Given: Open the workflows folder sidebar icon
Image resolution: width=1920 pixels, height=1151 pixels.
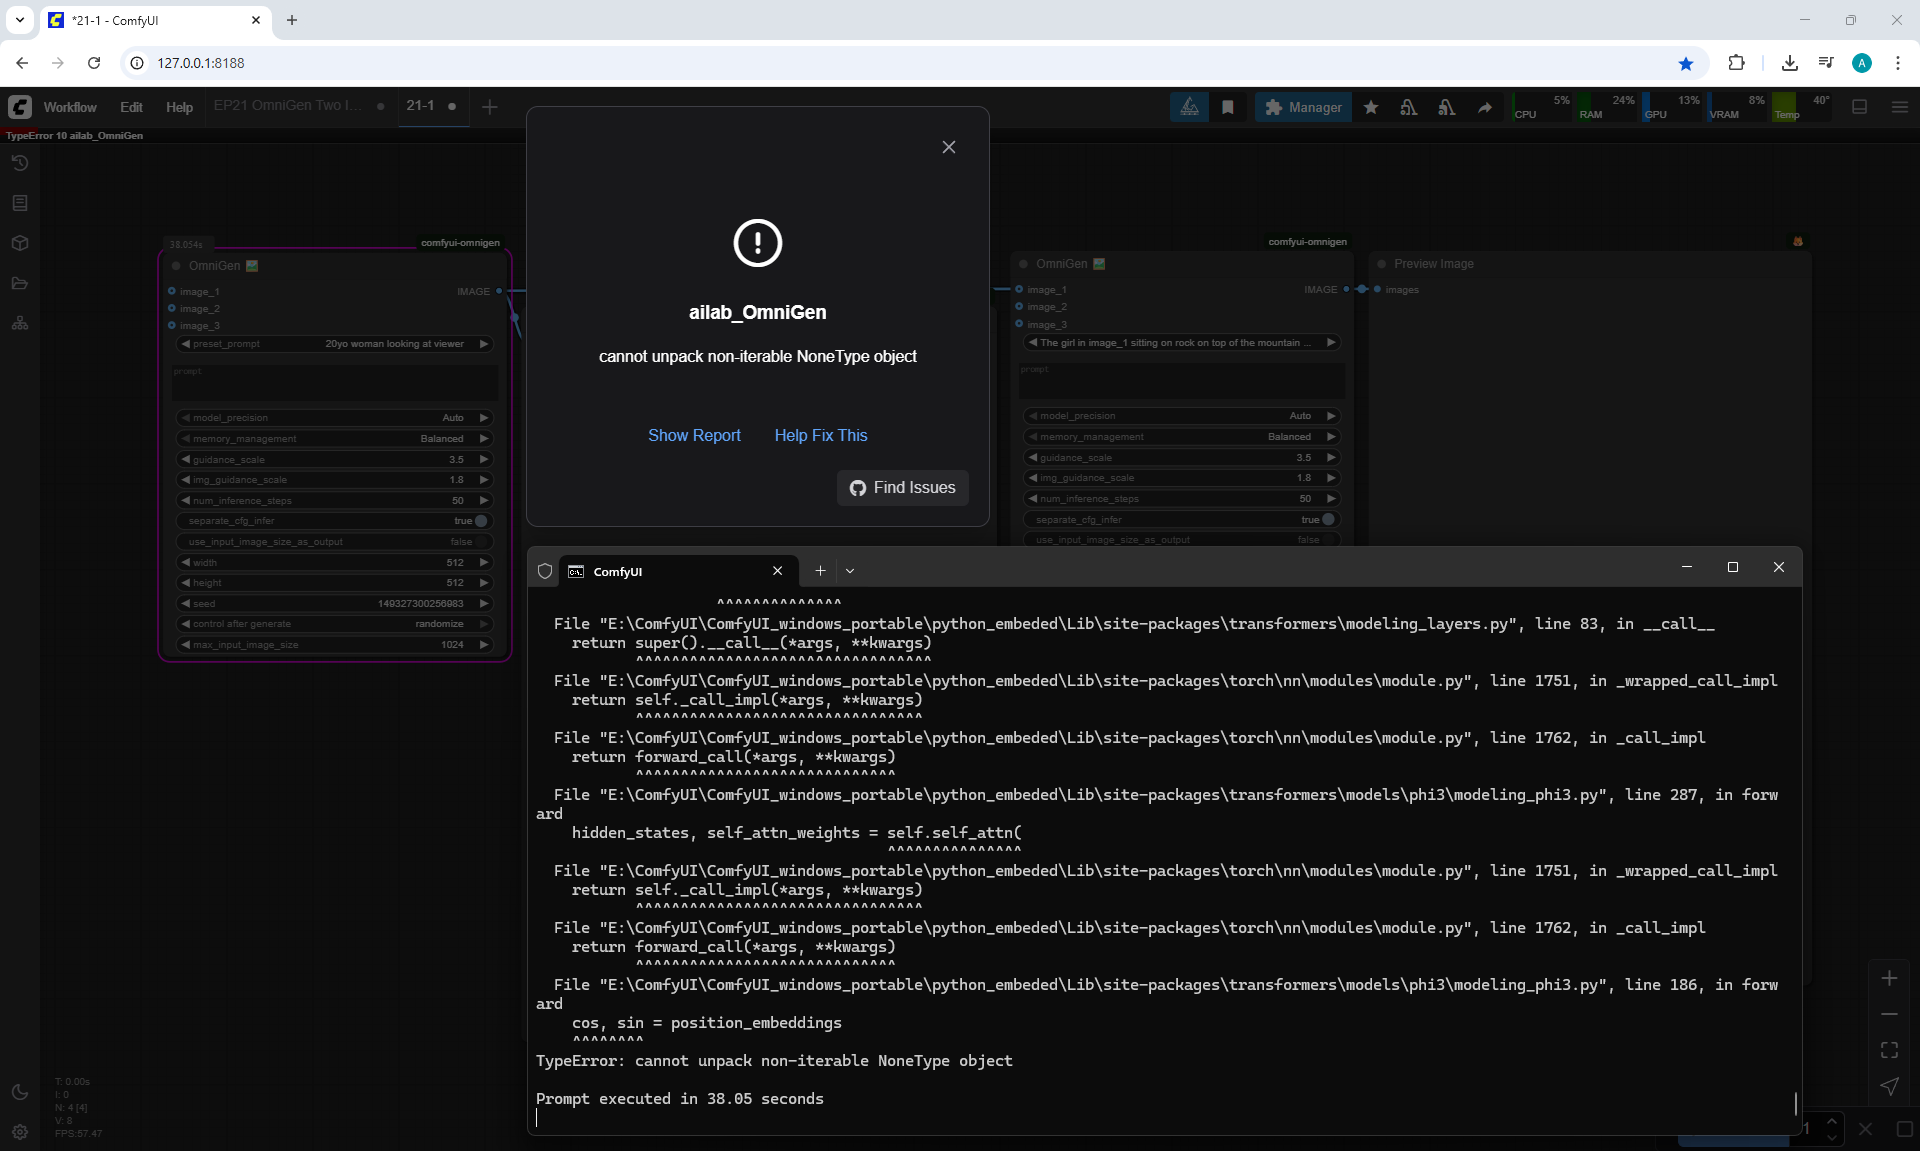Looking at the screenshot, I should pyautogui.click(x=20, y=283).
